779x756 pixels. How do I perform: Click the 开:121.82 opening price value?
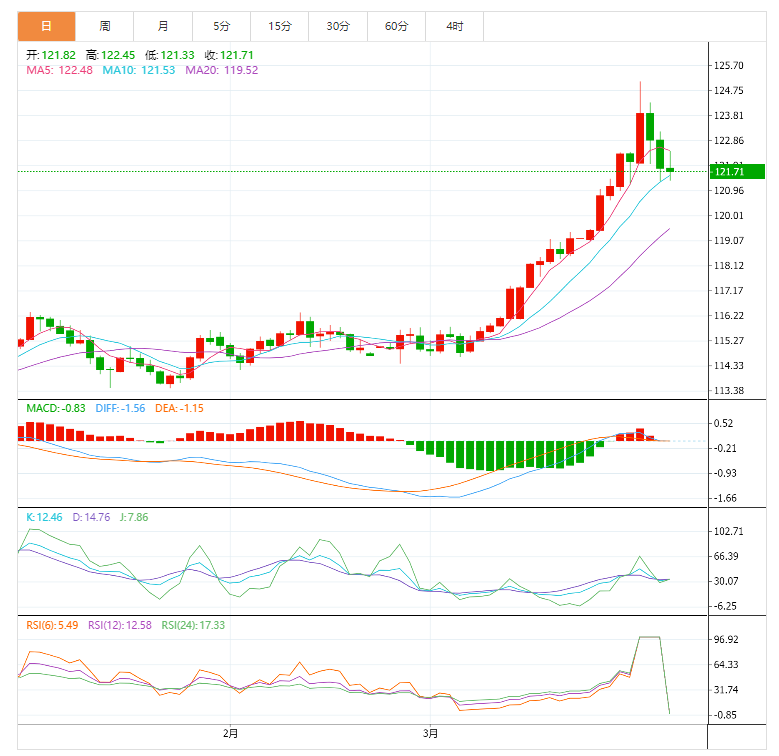coord(51,55)
